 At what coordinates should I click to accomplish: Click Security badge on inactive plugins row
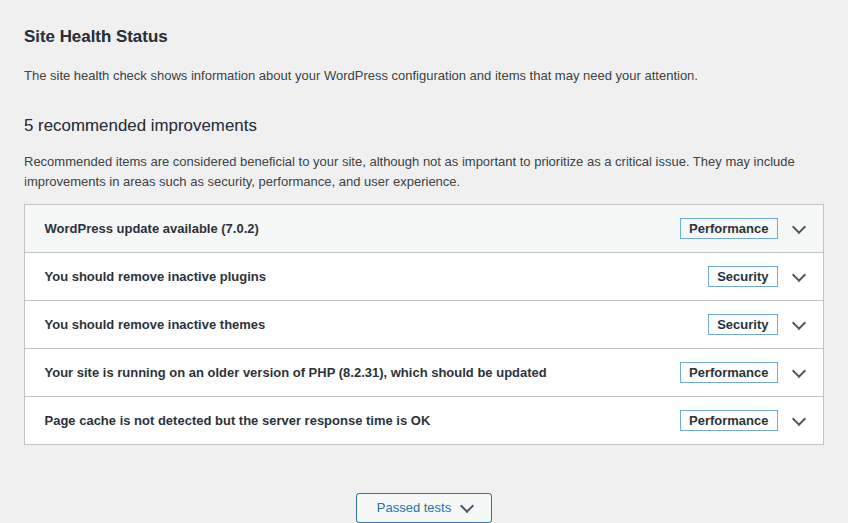(x=743, y=276)
